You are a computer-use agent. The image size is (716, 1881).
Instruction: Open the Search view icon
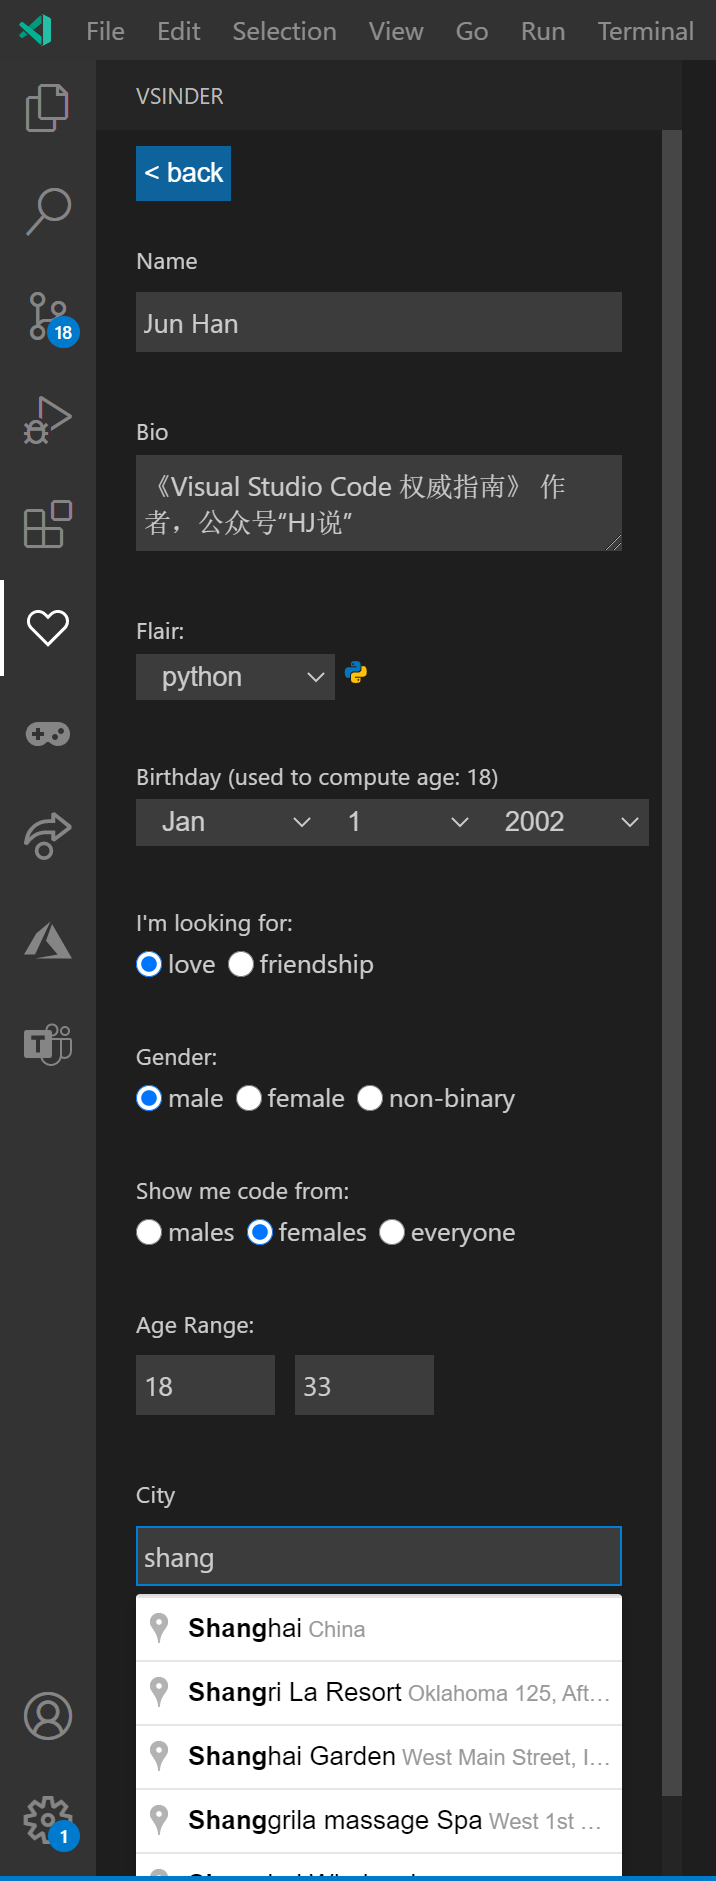click(47, 212)
